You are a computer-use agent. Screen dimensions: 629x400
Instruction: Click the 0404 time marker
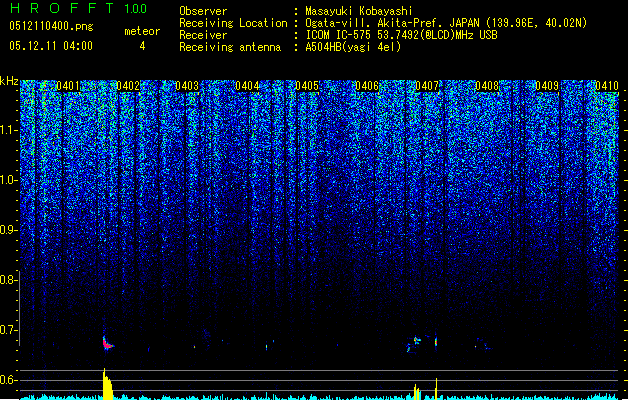tap(248, 86)
